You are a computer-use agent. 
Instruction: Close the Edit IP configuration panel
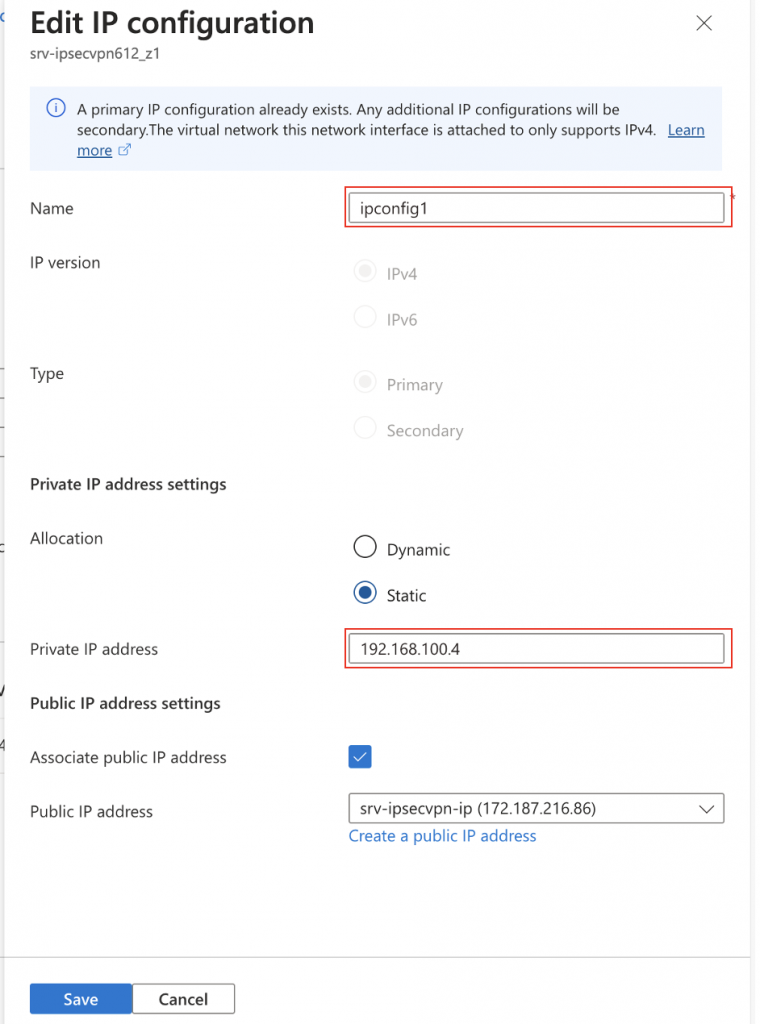click(703, 24)
